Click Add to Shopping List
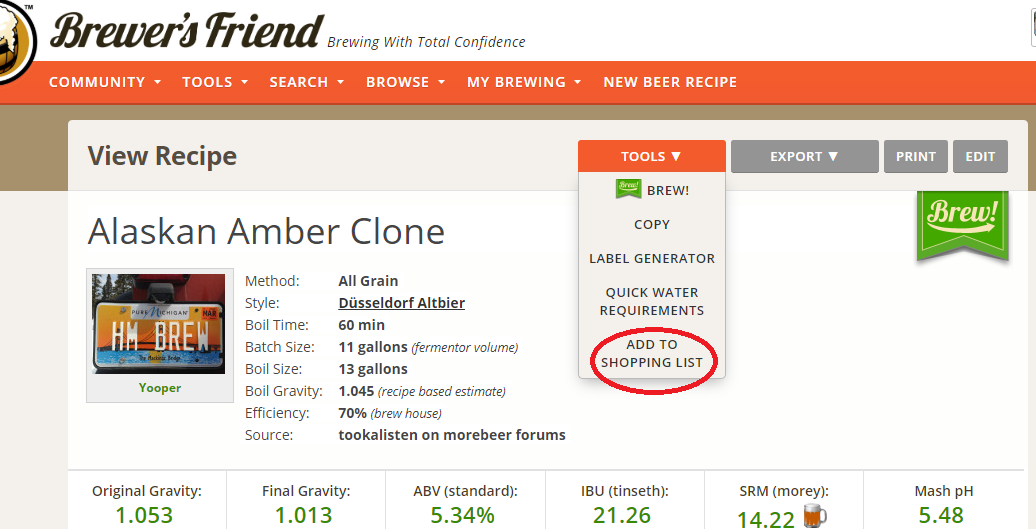This screenshot has width=1036, height=529. point(652,353)
